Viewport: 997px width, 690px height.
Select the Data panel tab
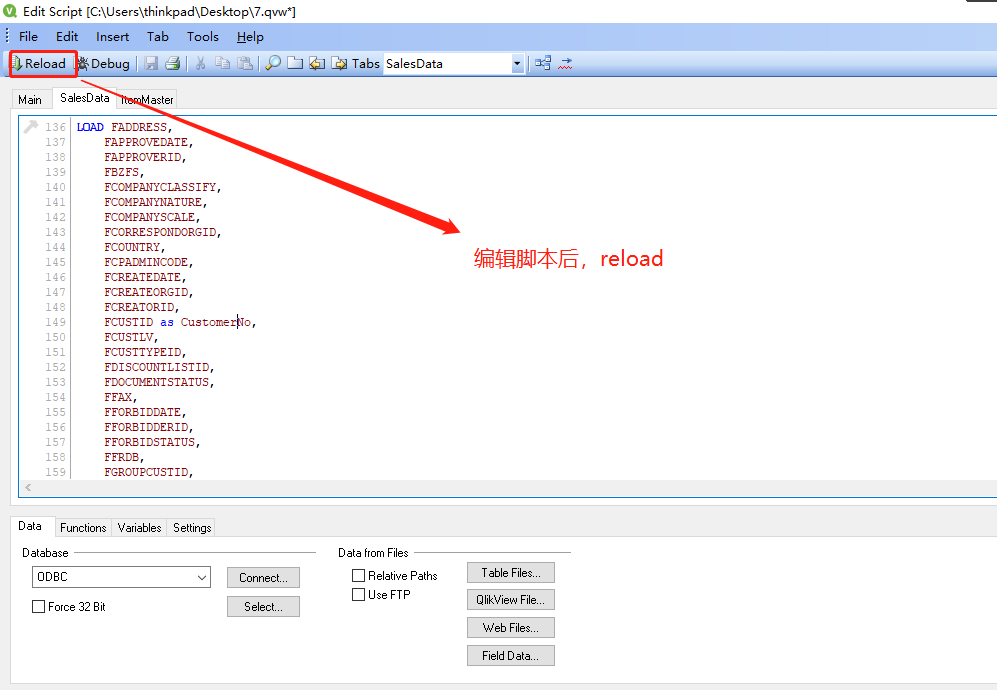pos(30,526)
